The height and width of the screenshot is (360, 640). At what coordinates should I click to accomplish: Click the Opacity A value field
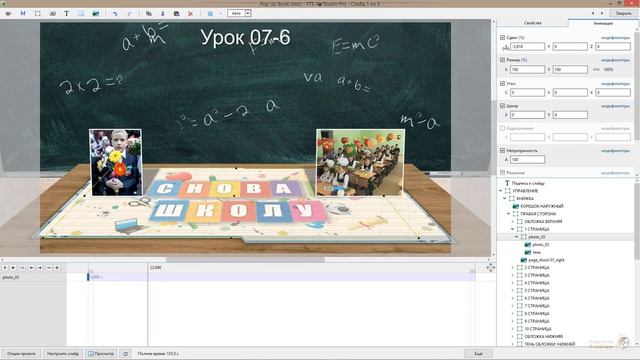(x=527, y=160)
